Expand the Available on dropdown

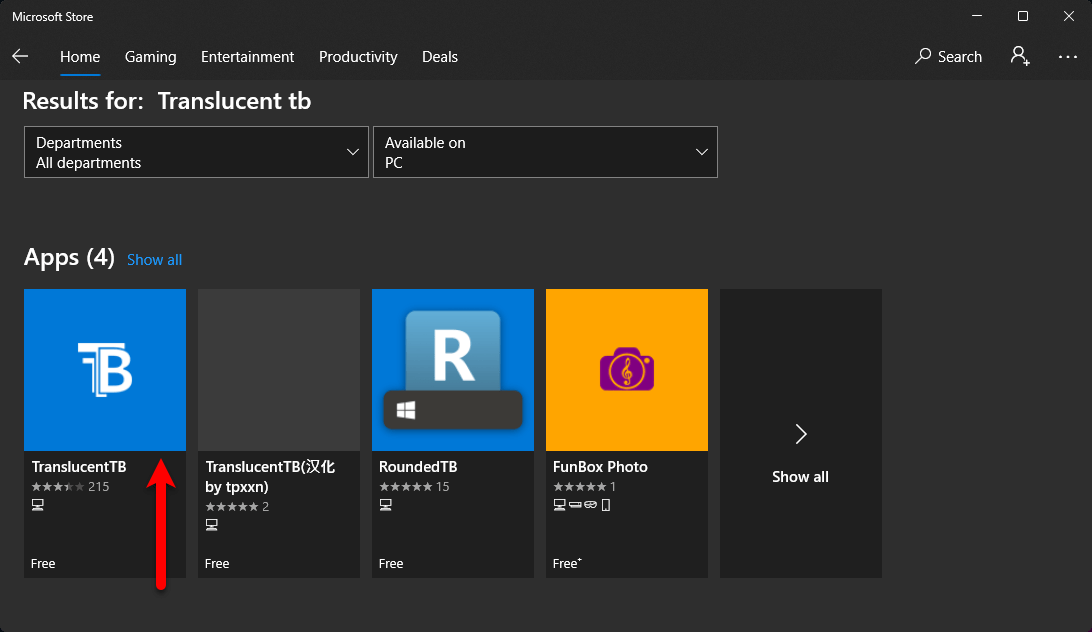point(545,152)
